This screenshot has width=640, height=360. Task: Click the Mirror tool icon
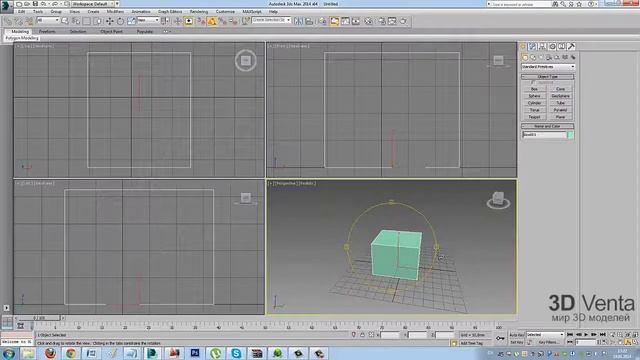[298, 21]
